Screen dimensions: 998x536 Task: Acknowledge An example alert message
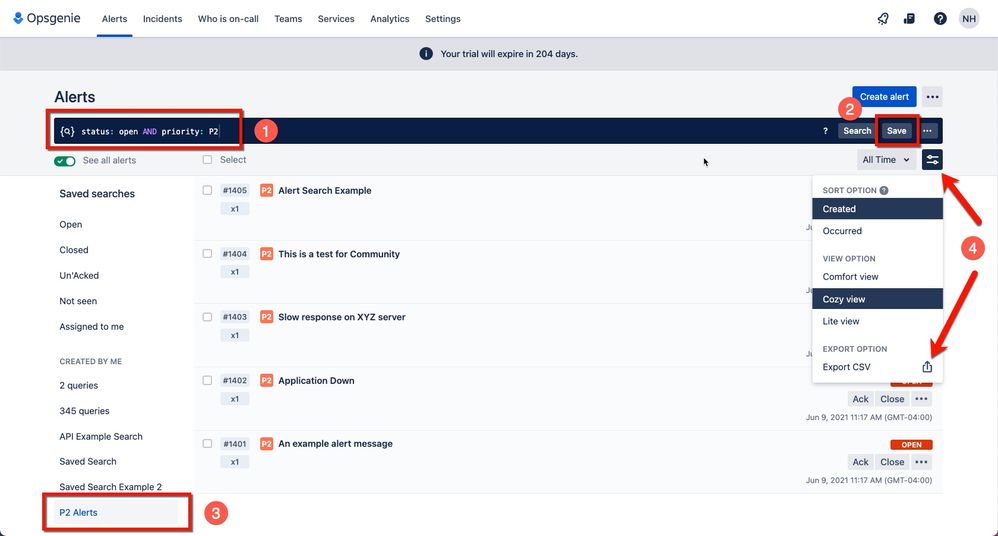[861, 462]
